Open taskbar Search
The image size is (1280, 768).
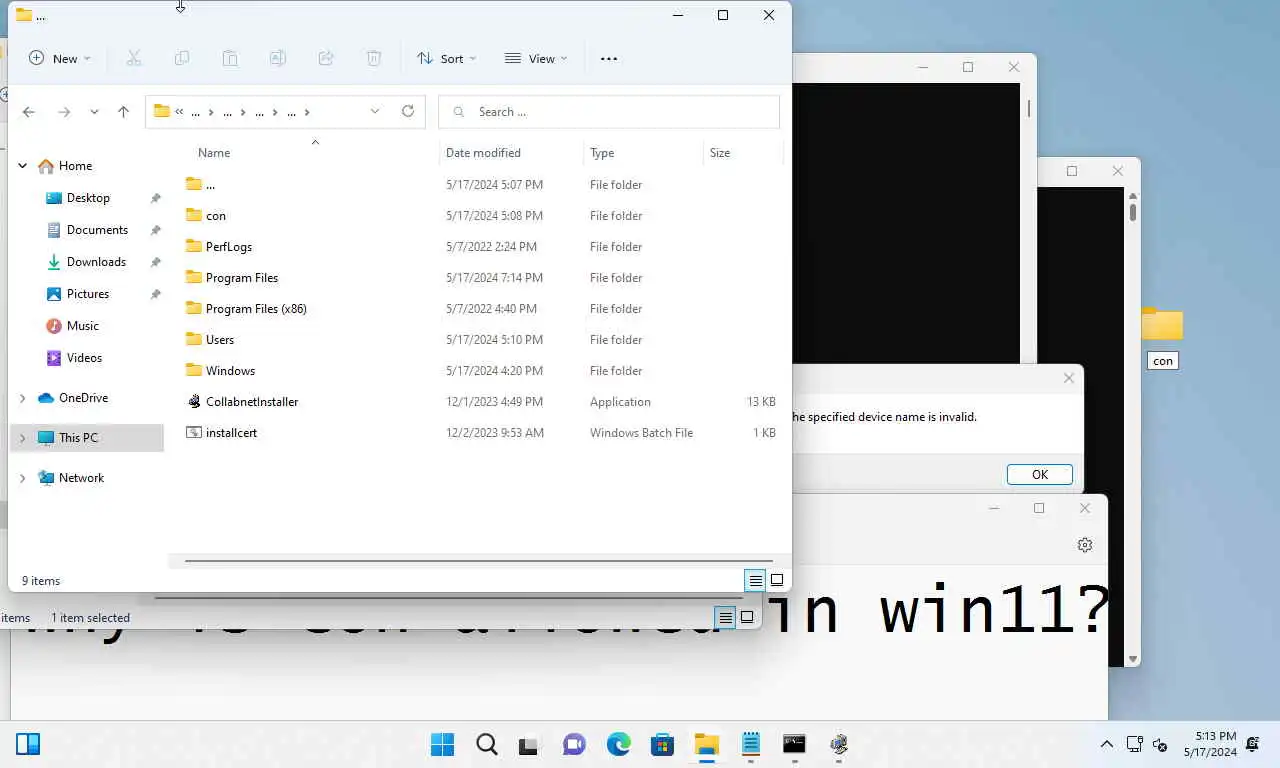click(x=487, y=744)
